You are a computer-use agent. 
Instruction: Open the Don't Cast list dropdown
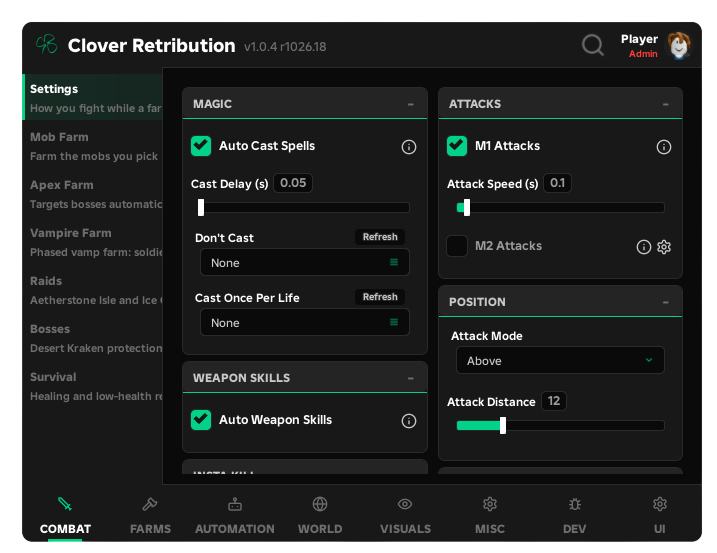click(305, 263)
